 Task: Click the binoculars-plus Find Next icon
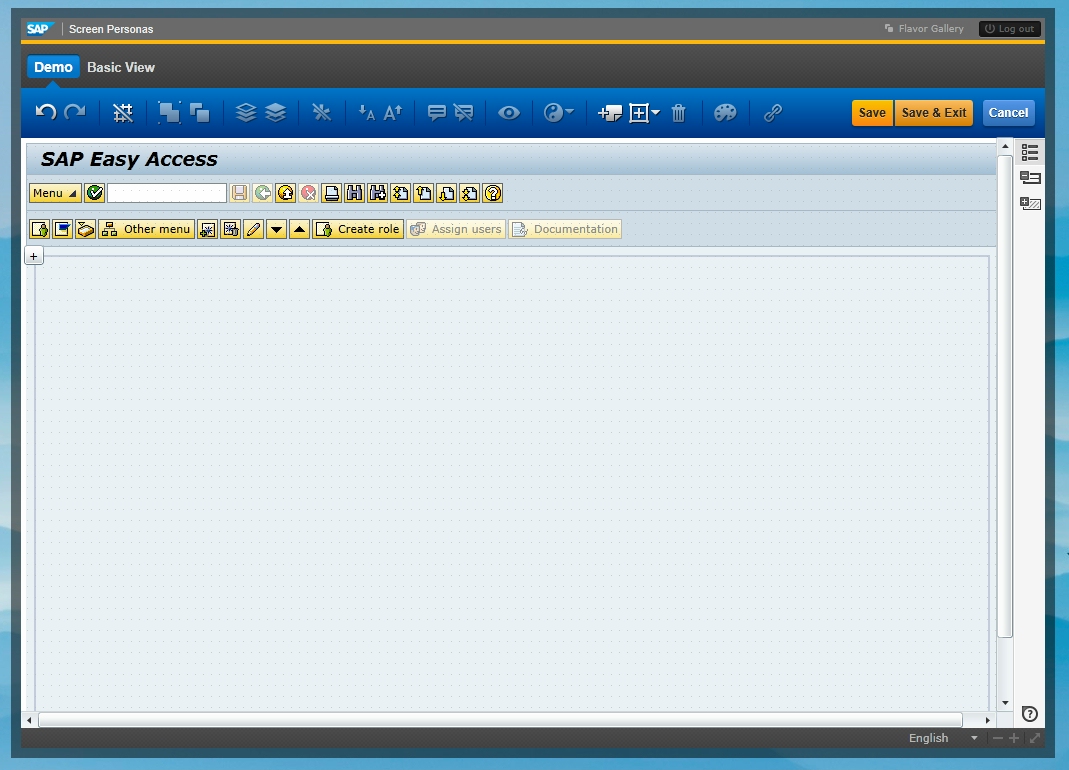pyautogui.click(x=378, y=193)
